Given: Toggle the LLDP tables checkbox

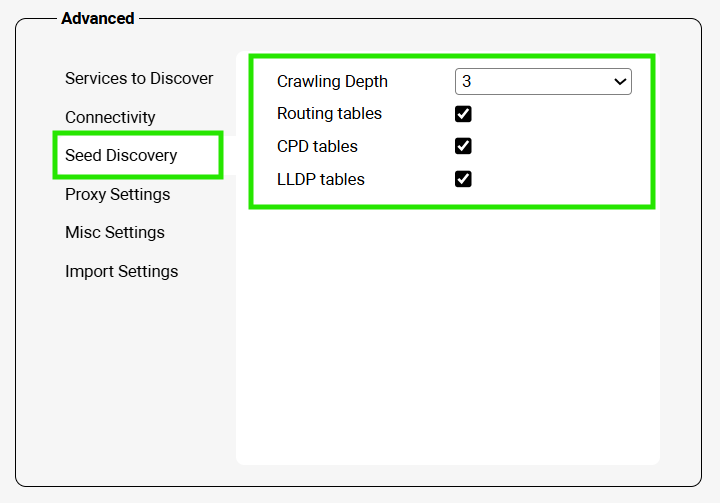Looking at the screenshot, I should (x=463, y=179).
